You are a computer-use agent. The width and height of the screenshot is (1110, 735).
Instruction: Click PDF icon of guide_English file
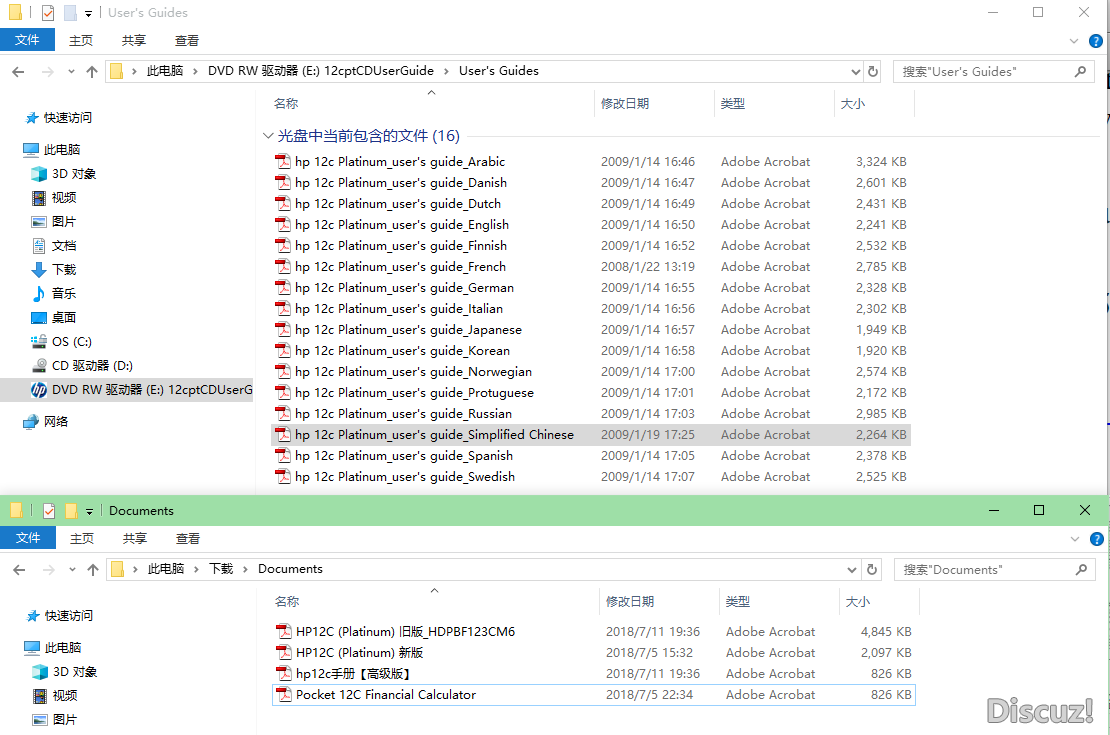coord(283,224)
